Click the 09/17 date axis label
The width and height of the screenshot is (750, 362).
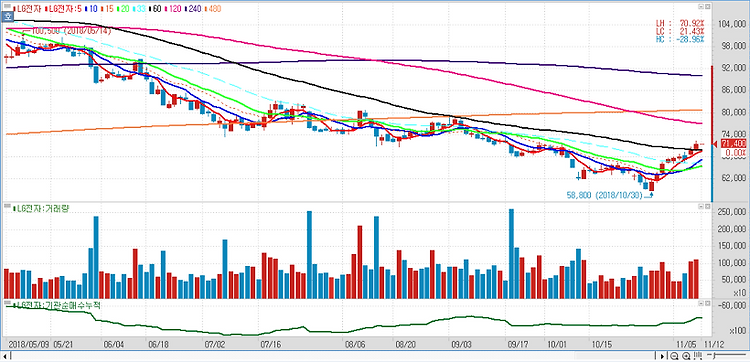click(517, 343)
